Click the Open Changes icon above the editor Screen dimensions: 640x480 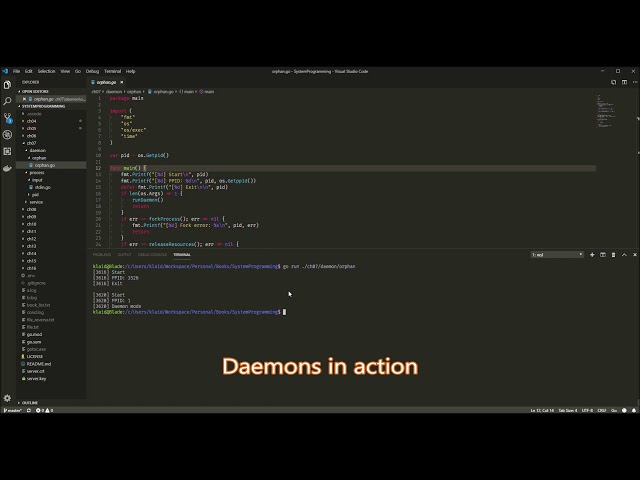tap(613, 82)
